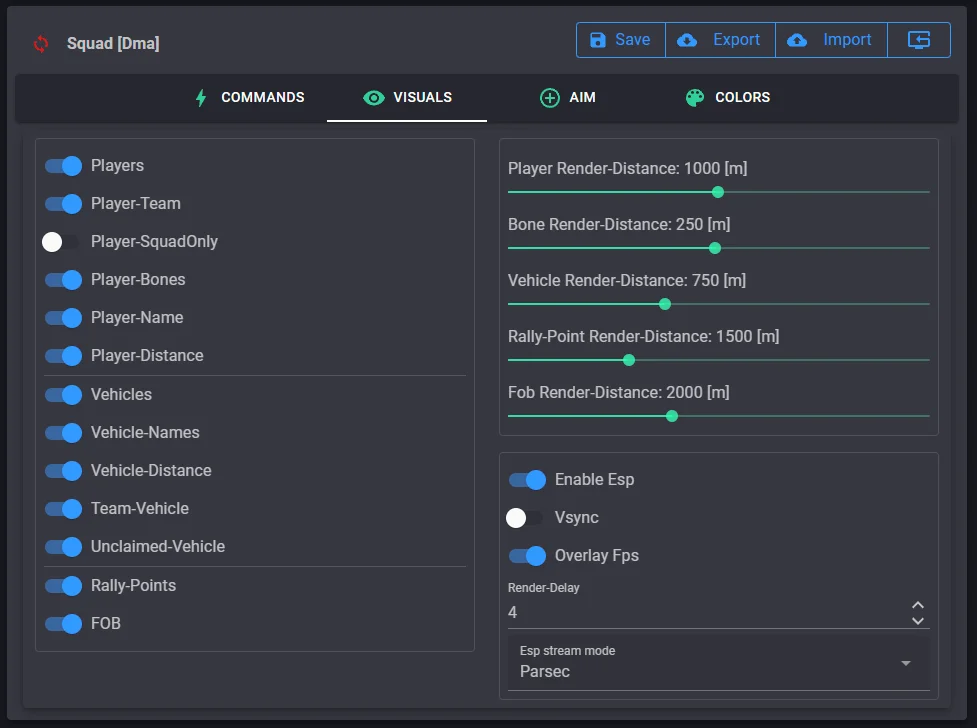Screen dimensions: 977x728
Task: Click the Render-Delay input field
Action: tap(700, 612)
